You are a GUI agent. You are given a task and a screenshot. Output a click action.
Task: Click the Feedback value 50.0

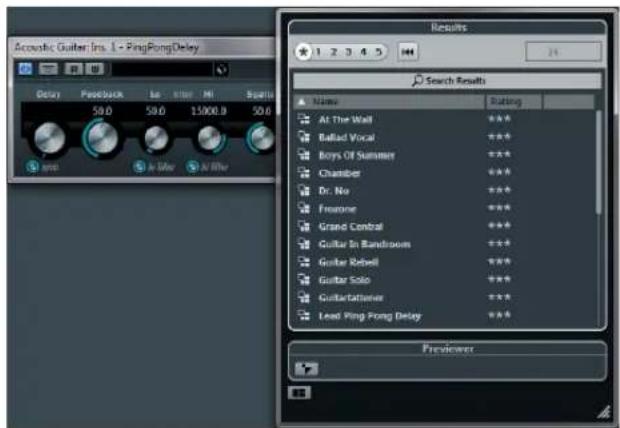click(x=102, y=111)
